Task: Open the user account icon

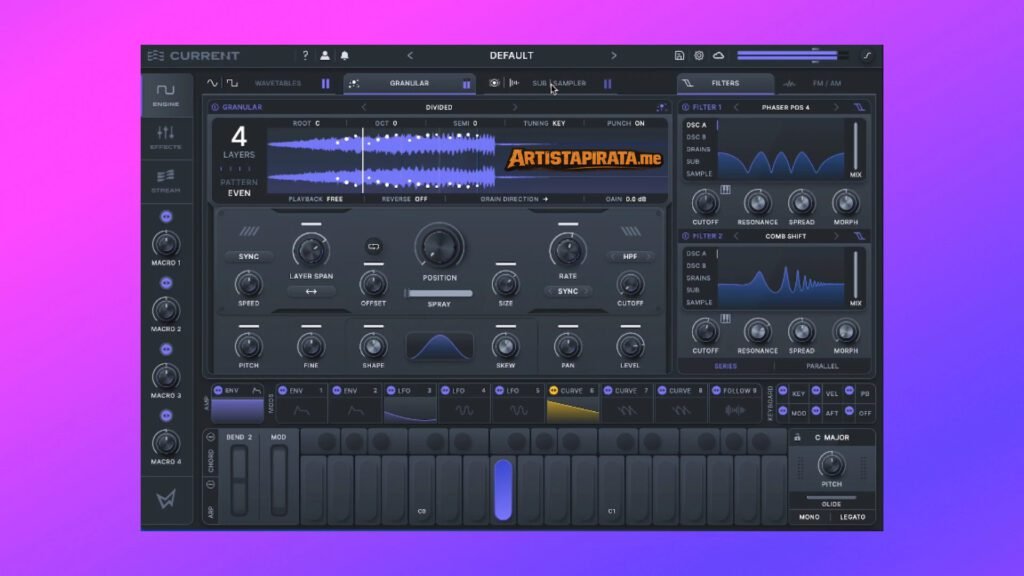Action: (x=325, y=56)
